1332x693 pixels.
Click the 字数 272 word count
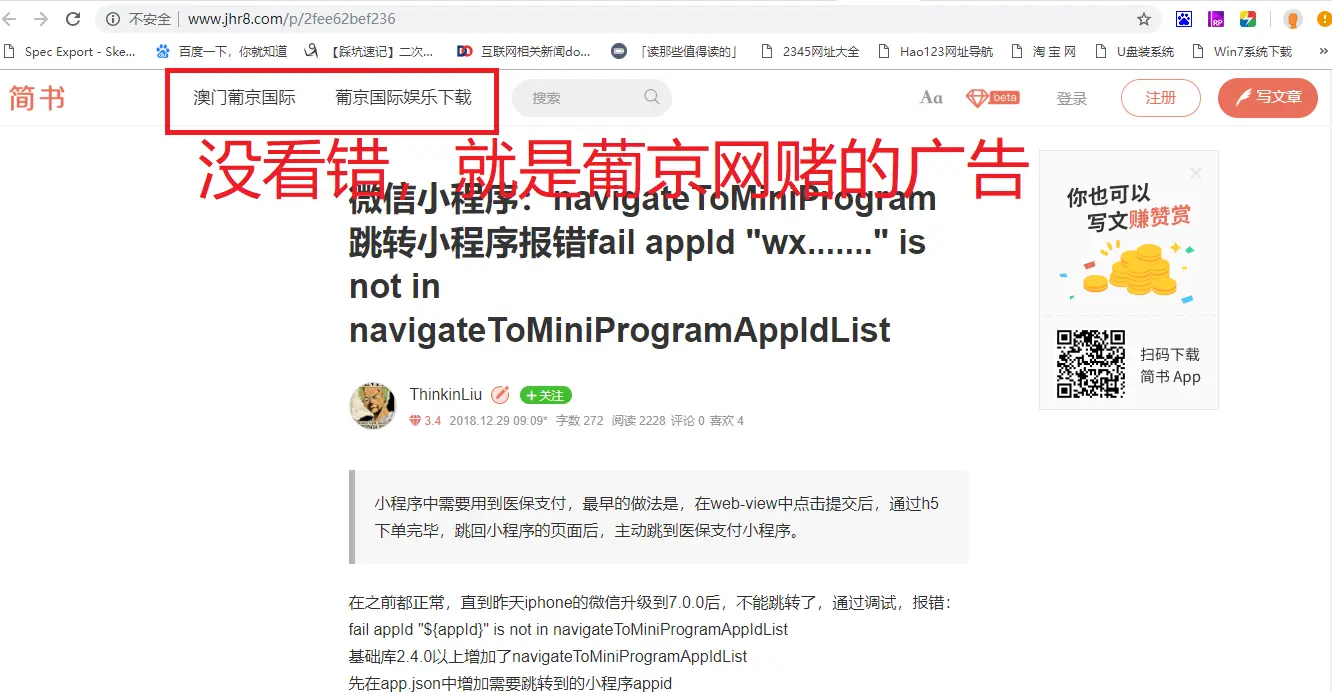coord(580,421)
